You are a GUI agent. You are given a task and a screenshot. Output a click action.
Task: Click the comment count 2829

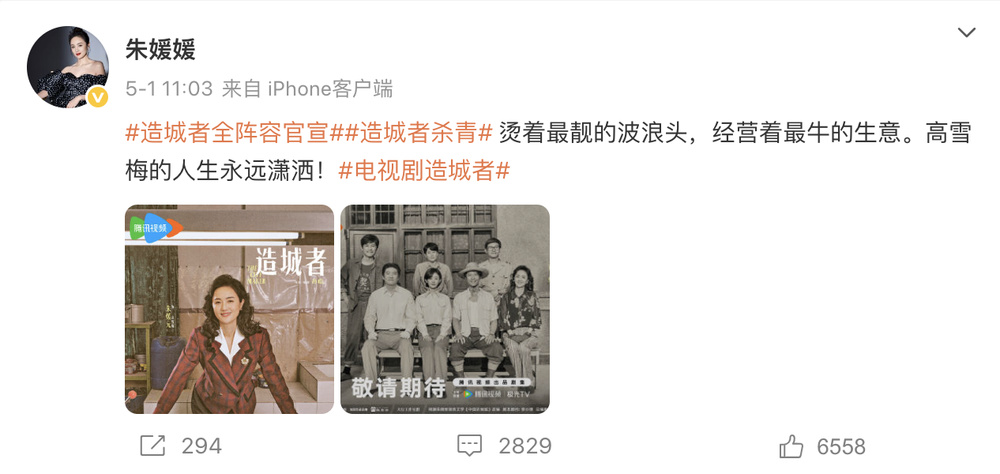[525, 446]
